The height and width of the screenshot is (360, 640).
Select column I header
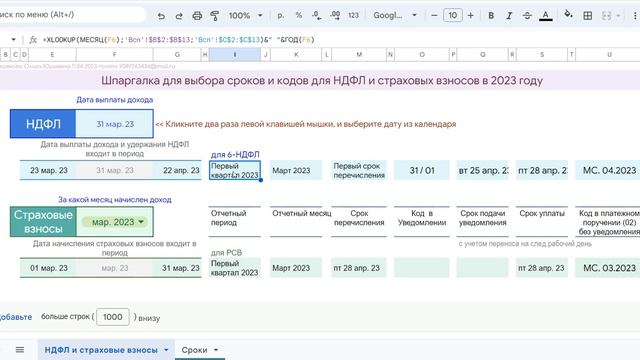[x=235, y=54]
